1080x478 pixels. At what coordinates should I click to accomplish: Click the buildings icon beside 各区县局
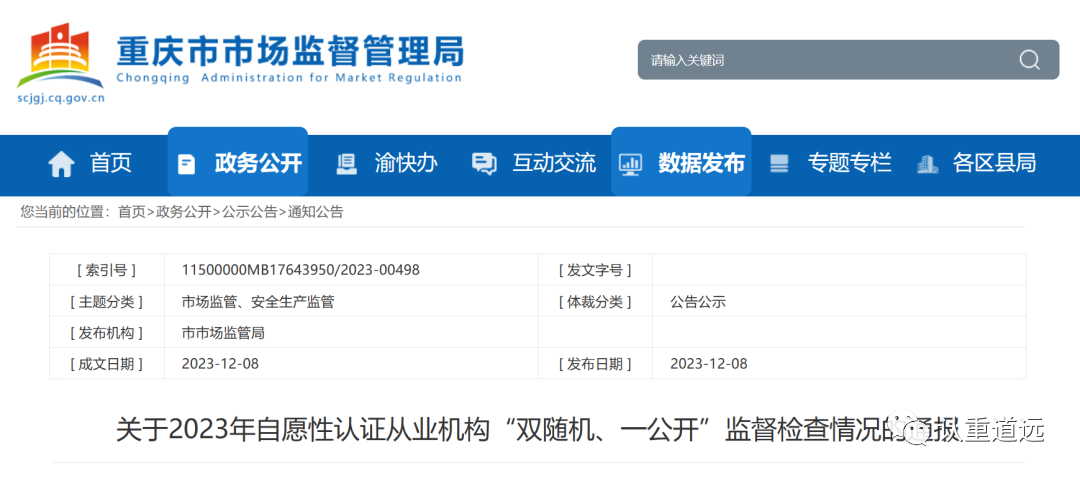[x=927, y=164]
